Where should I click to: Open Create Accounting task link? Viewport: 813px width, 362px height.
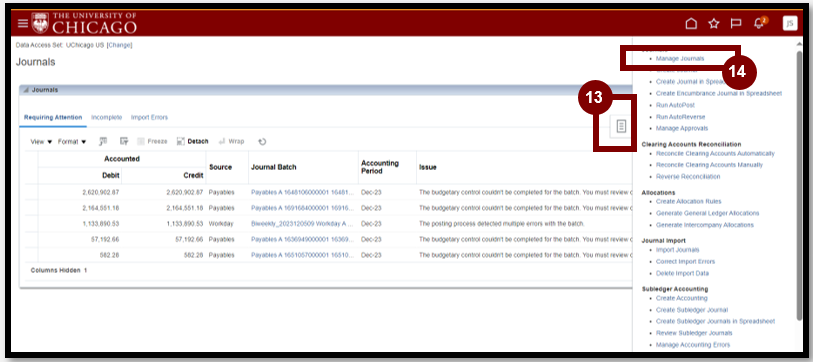tap(681, 298)
